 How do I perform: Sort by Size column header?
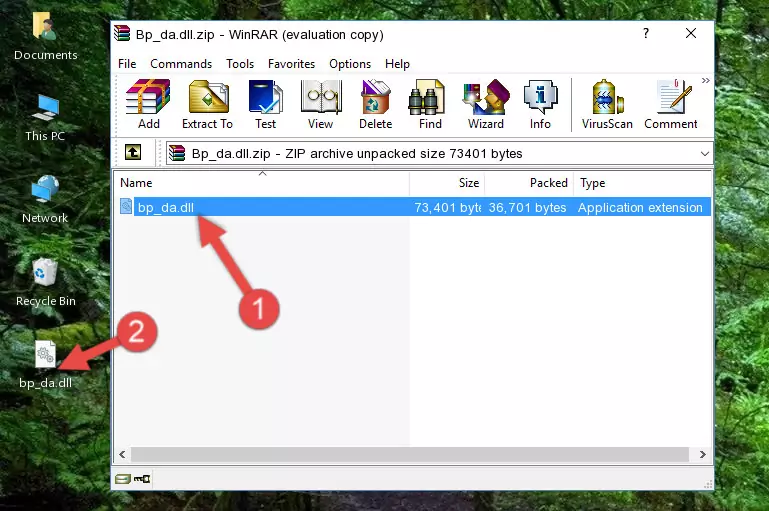[x=447, y=183]
